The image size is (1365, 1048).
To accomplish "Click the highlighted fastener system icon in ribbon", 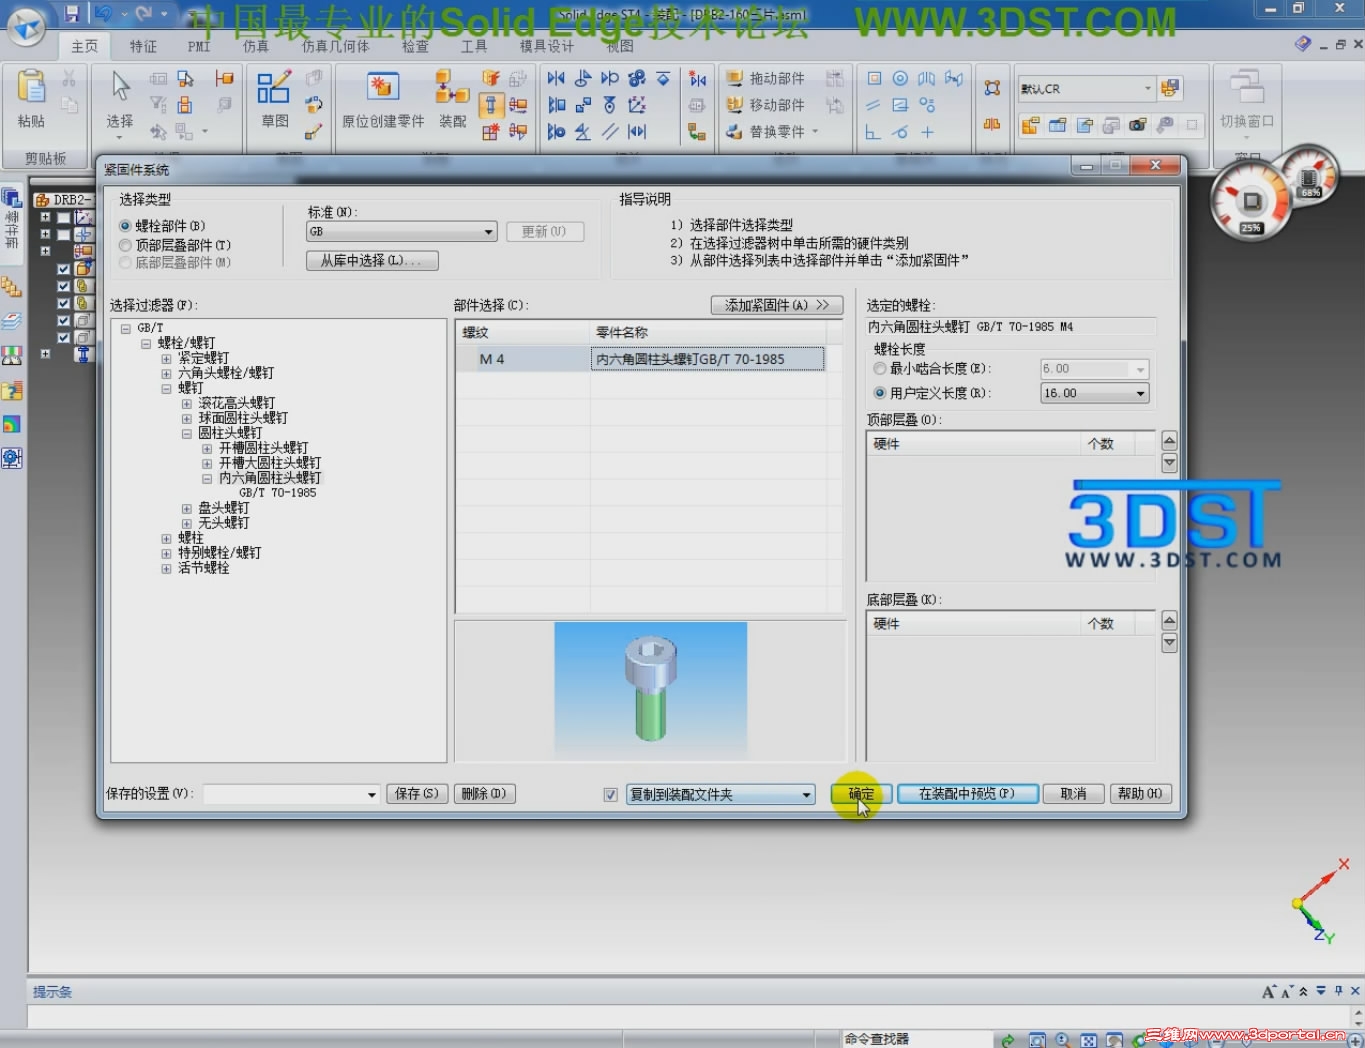I will [491, 105].
